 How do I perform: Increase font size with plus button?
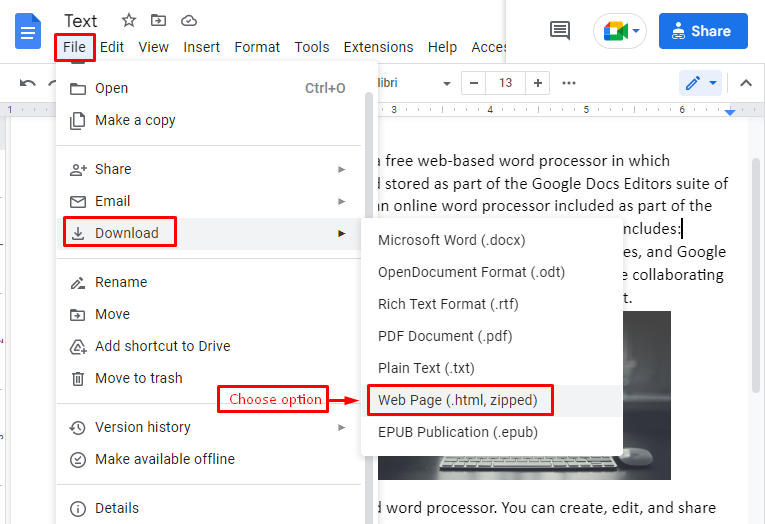pyautogui.click(x=538, y=83)
